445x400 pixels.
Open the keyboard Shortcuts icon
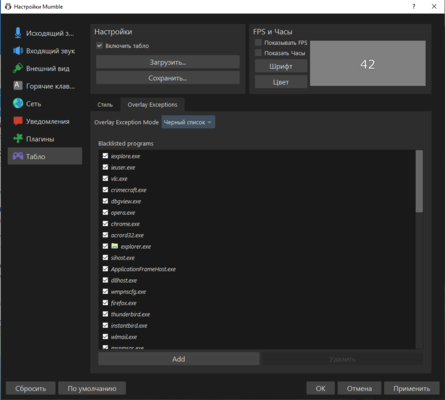(x=18, y=86)
